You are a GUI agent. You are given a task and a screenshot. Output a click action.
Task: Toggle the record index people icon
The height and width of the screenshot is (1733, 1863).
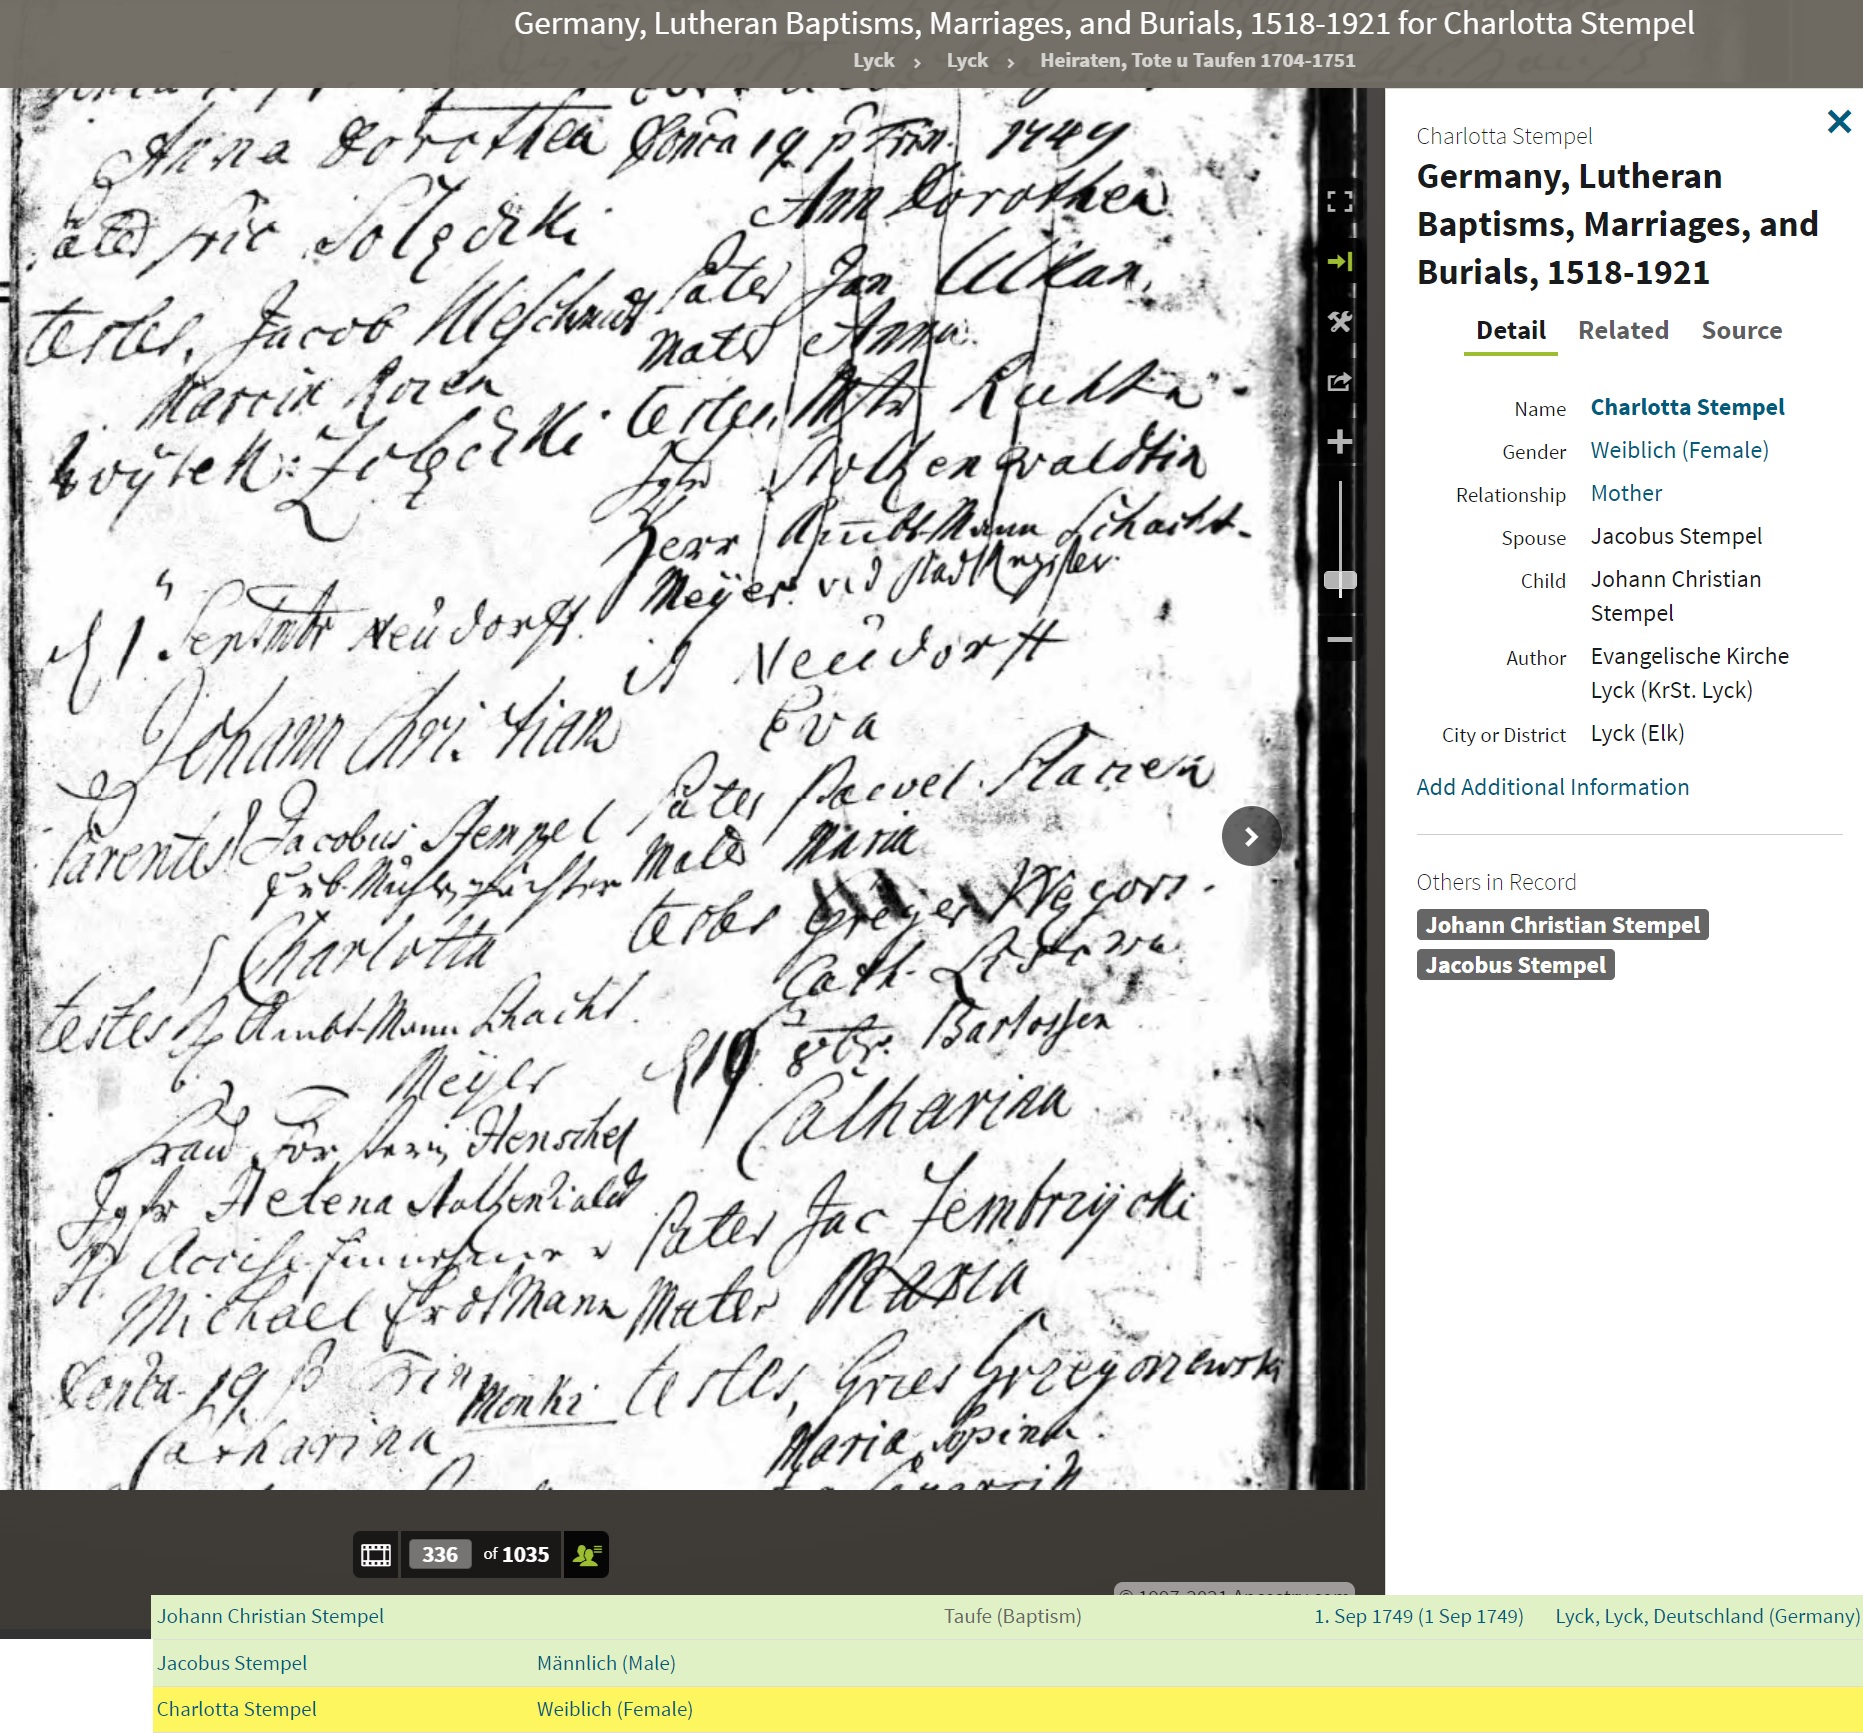[586, 1555]
